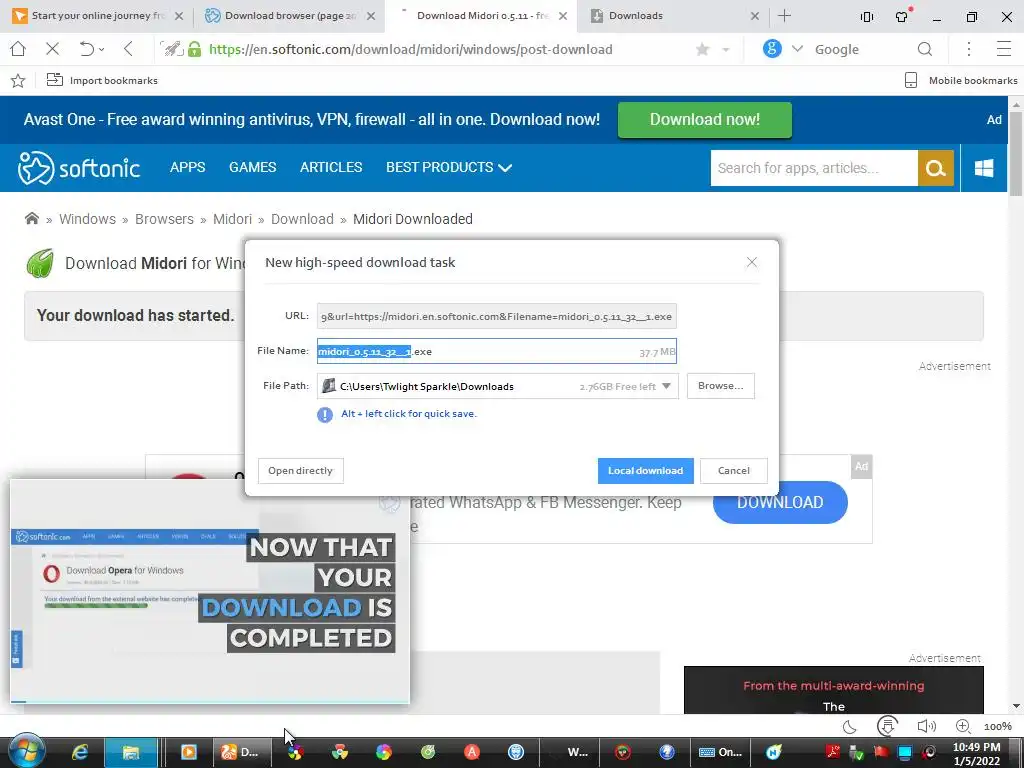Open the hamburger main menu
Screen dimensions: 1024x768
(x=1004, y=49)
